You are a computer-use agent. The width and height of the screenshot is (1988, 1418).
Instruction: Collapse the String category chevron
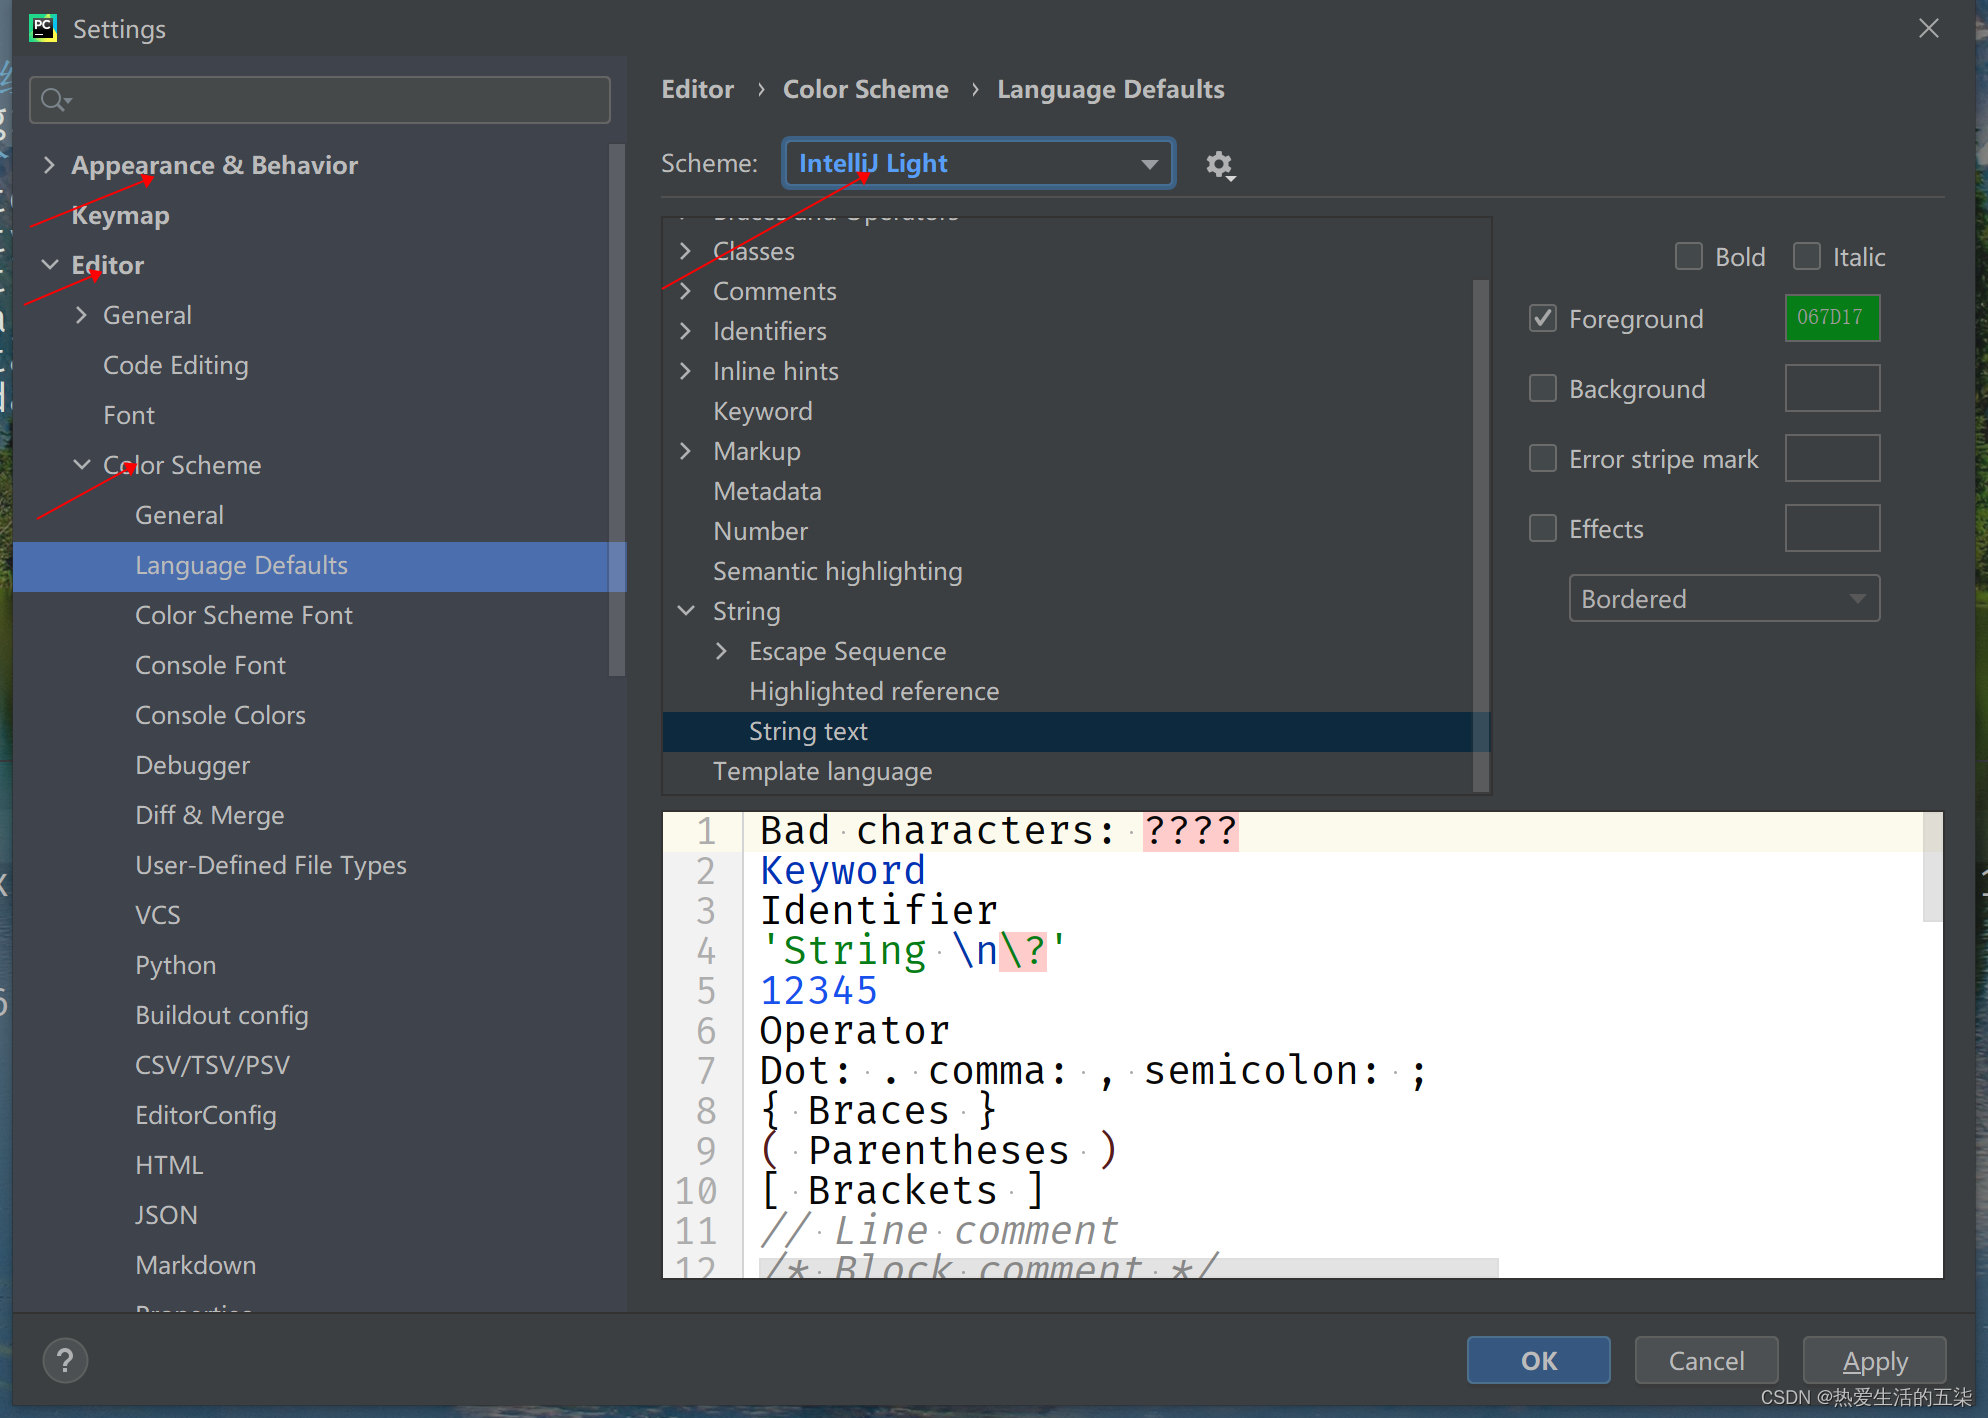(x=686, y=611)
